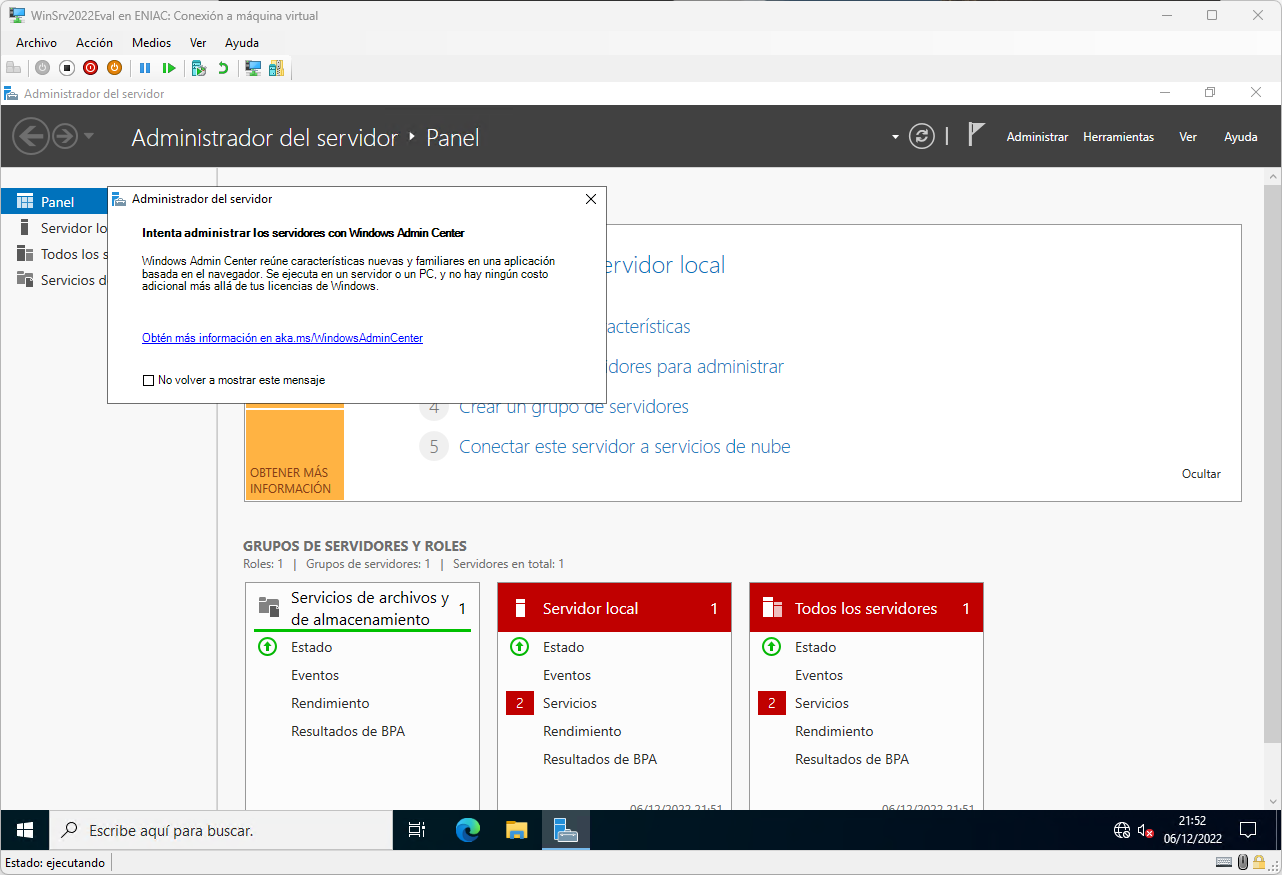Screen dimensions: 1282x875
Task: Open Server Manager's Ayuda menu
Action: coord(1240,137)
